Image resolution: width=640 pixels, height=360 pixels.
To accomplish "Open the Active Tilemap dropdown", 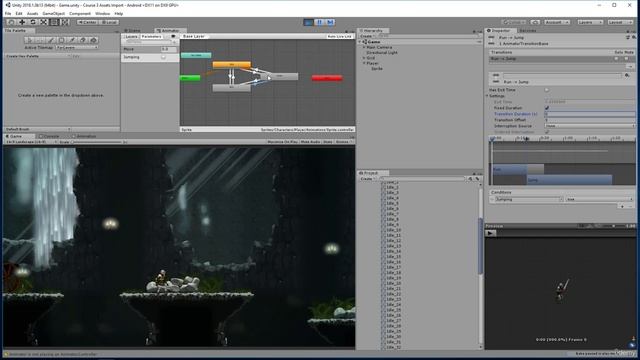I will [77, 47].
